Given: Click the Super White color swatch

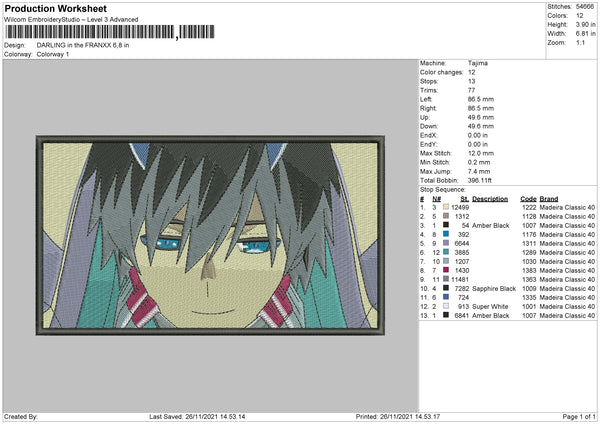Looking at the screenshot, I should [x=446, y=306].
